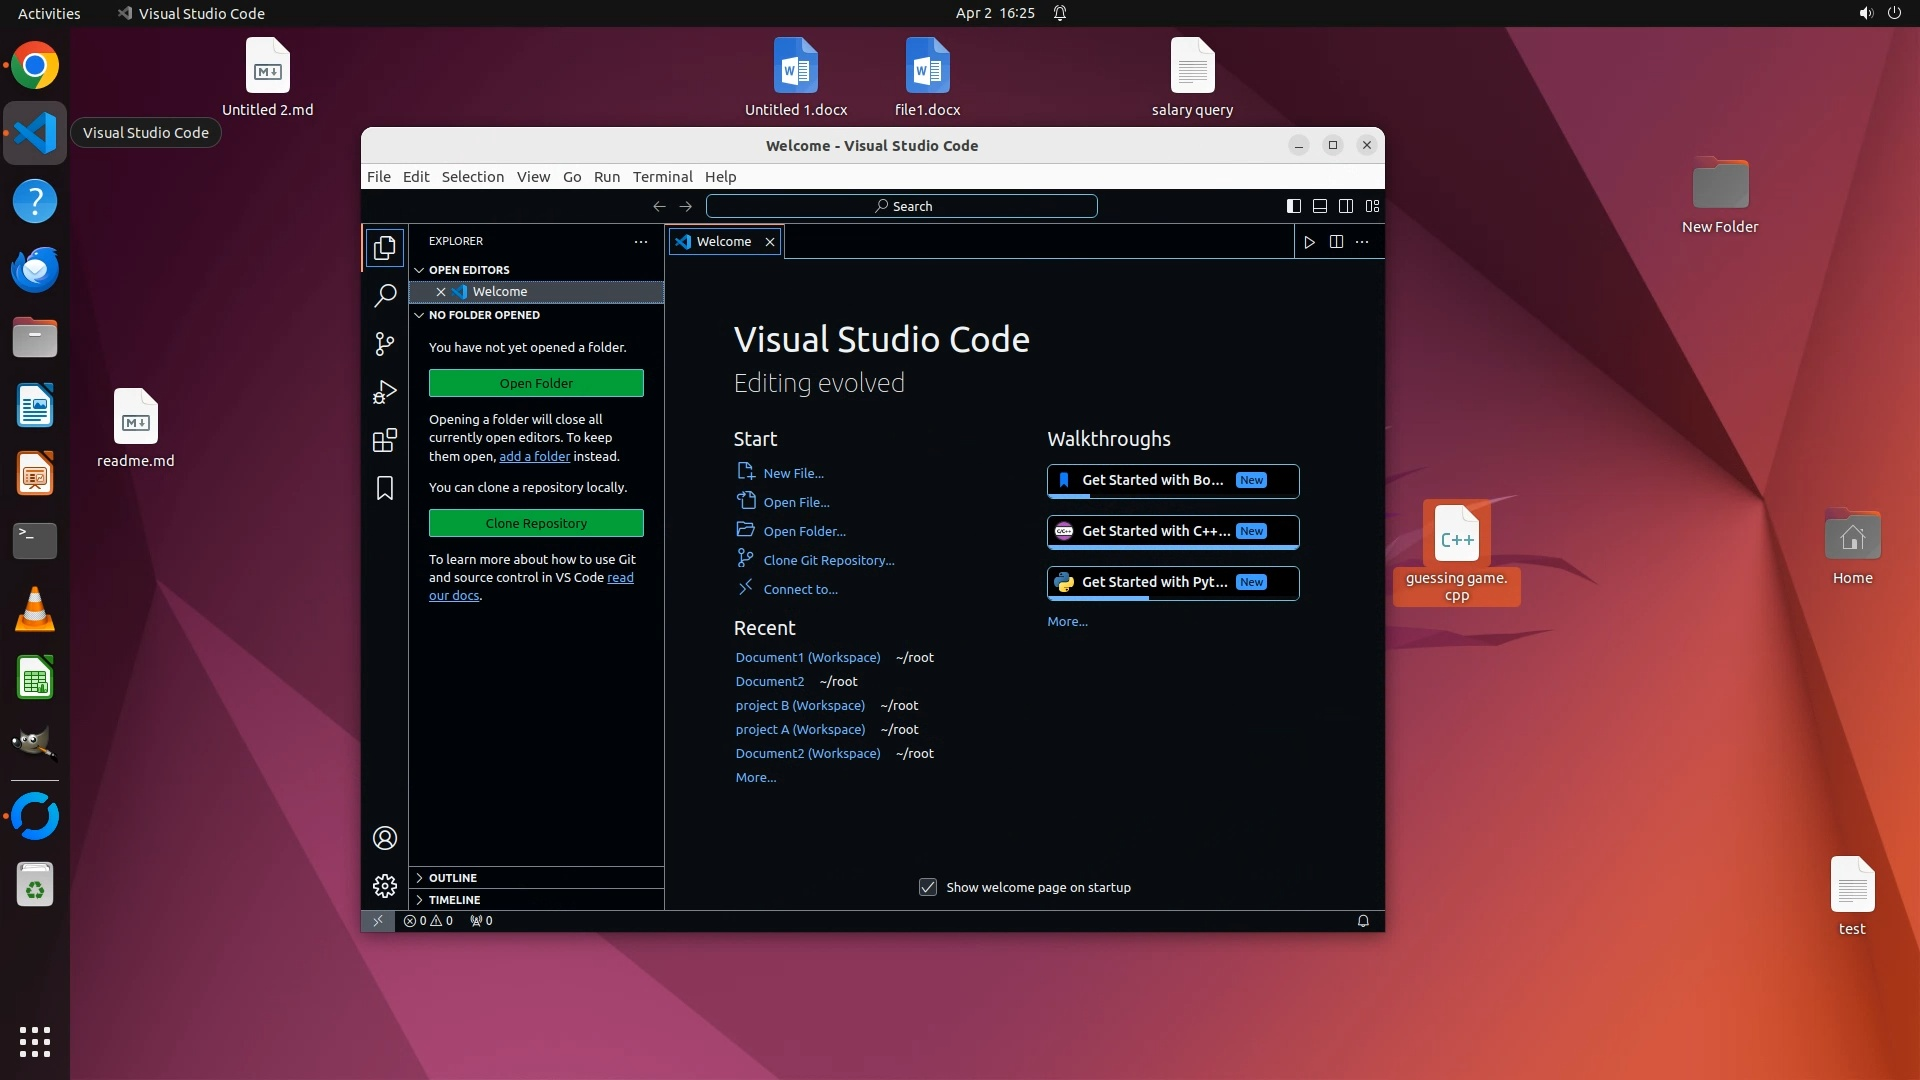Toggle the bottom Panel layout button

point(1320,206)
